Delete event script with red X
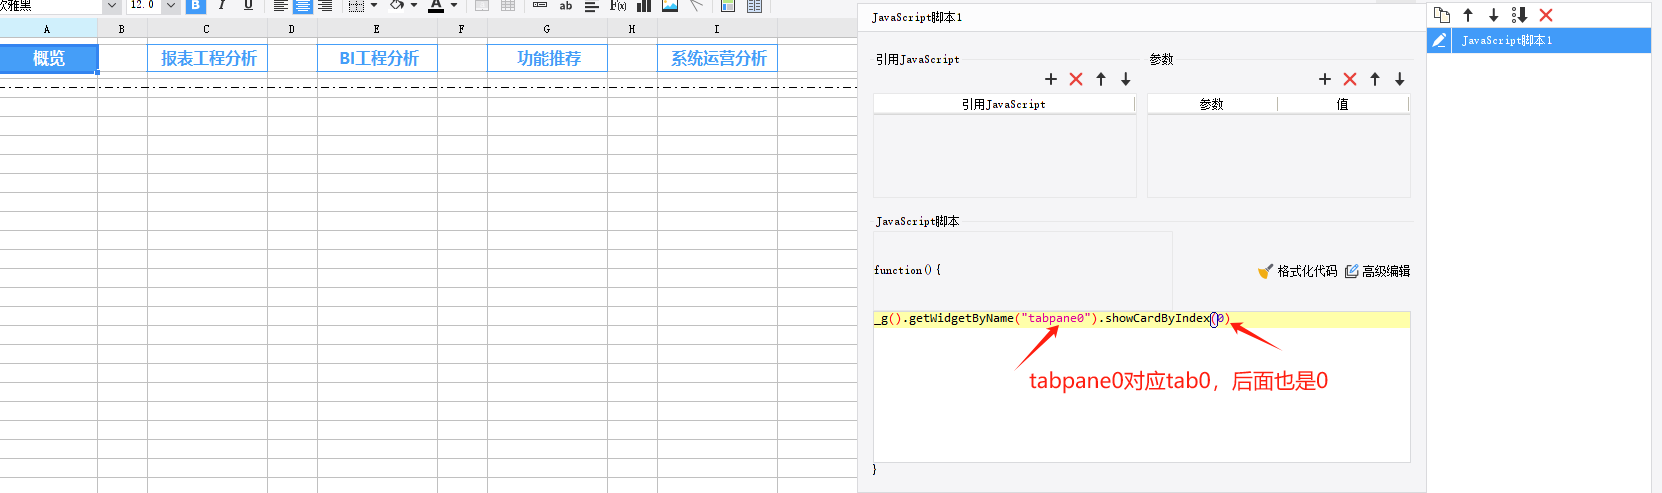This screenshot has height=493, width=1662. 1546,15
